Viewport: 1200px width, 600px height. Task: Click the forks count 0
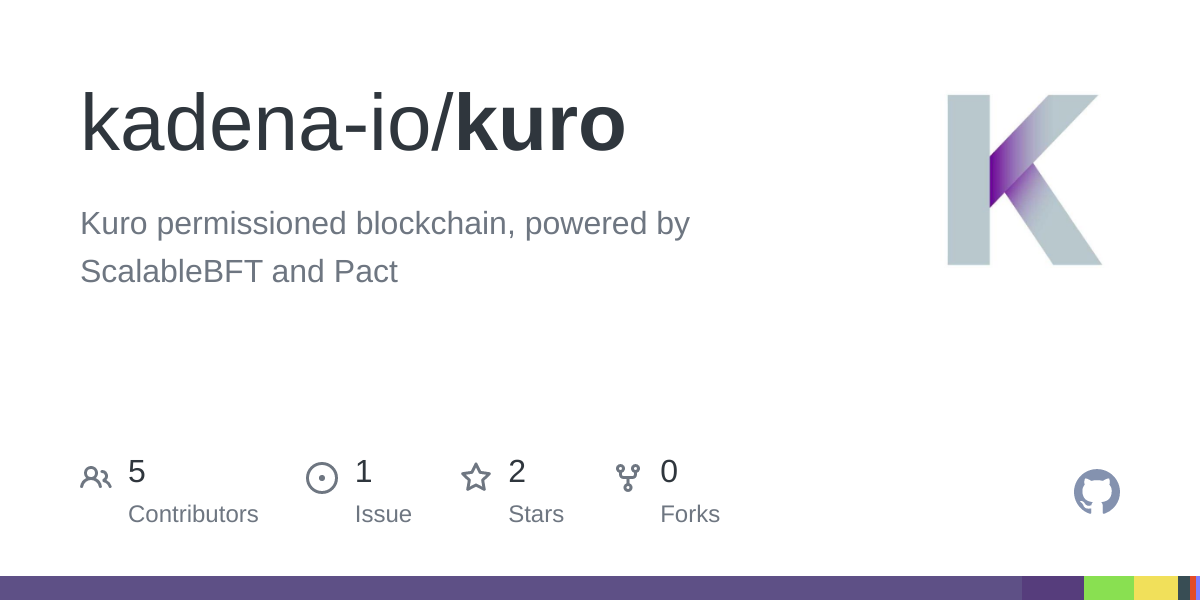[669, 472]
